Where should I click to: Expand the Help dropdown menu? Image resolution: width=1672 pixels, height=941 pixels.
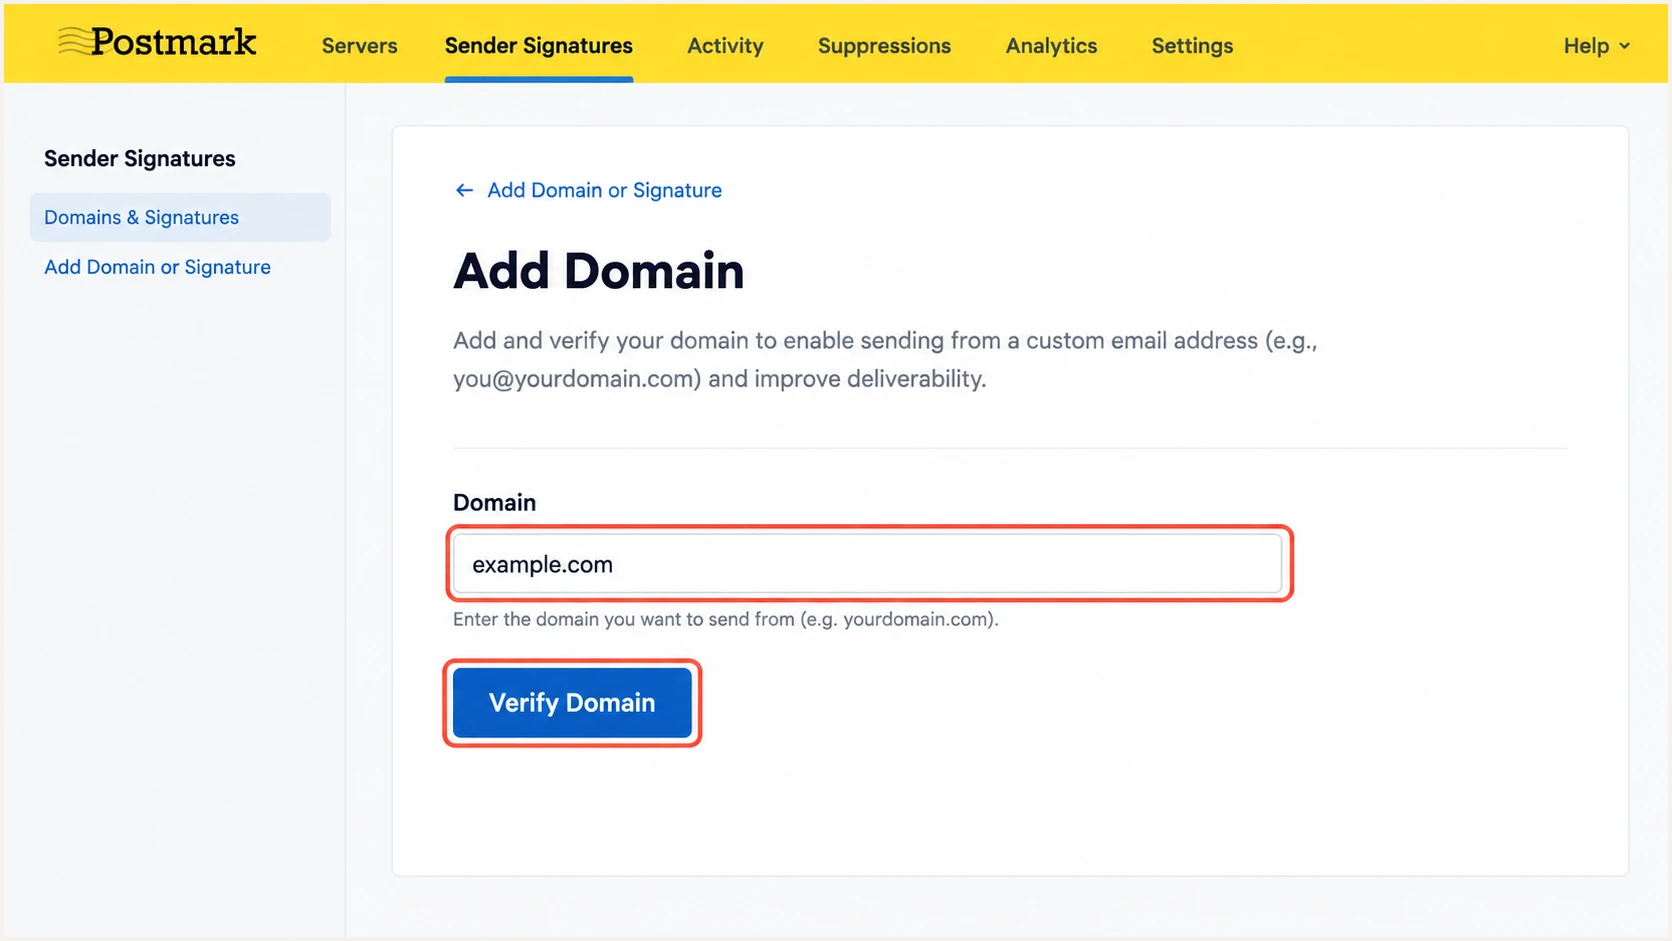(x=1596, y=46)
